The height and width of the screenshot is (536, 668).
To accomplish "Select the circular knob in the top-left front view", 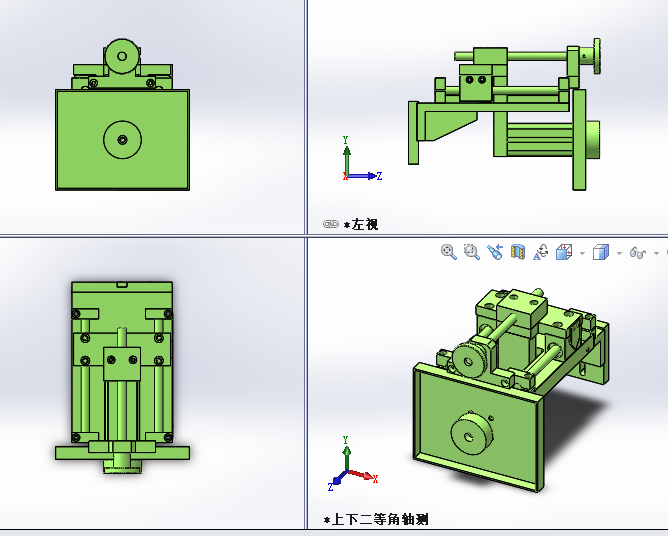I will (x=122, y=56).
